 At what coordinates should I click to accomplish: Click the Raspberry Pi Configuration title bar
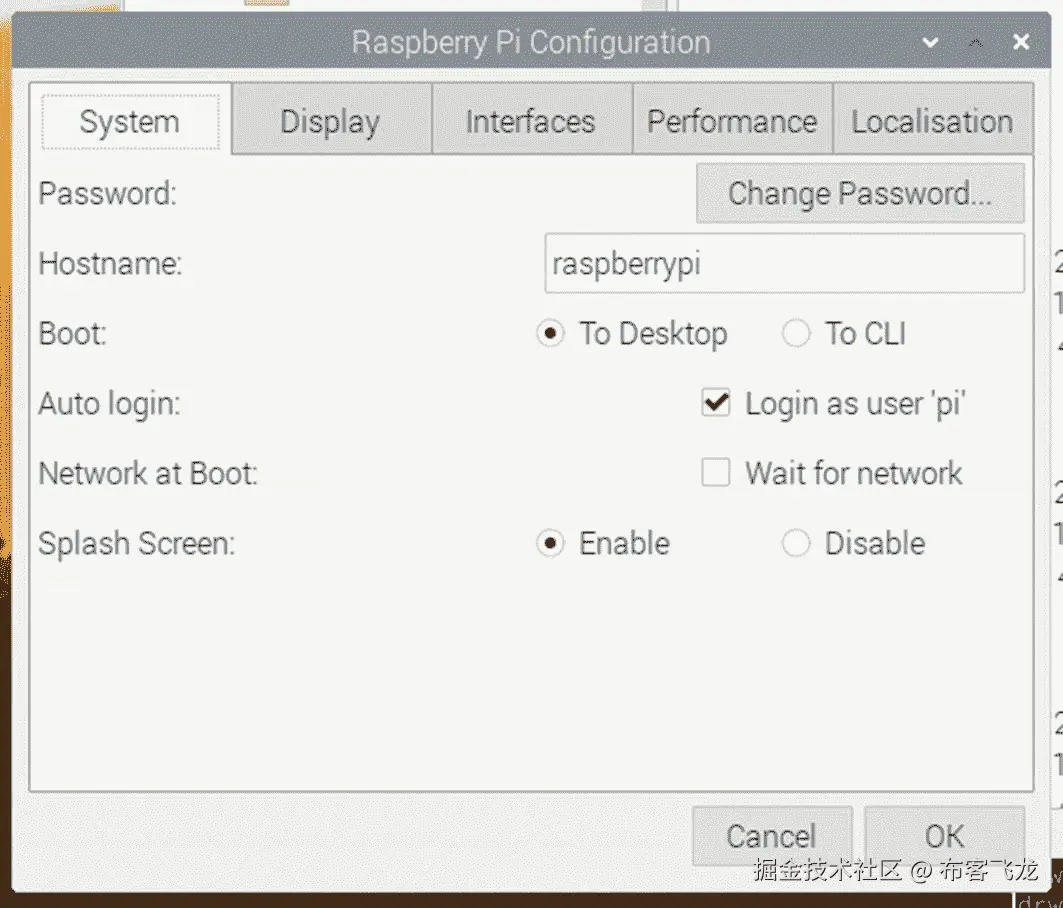(530, 43)
